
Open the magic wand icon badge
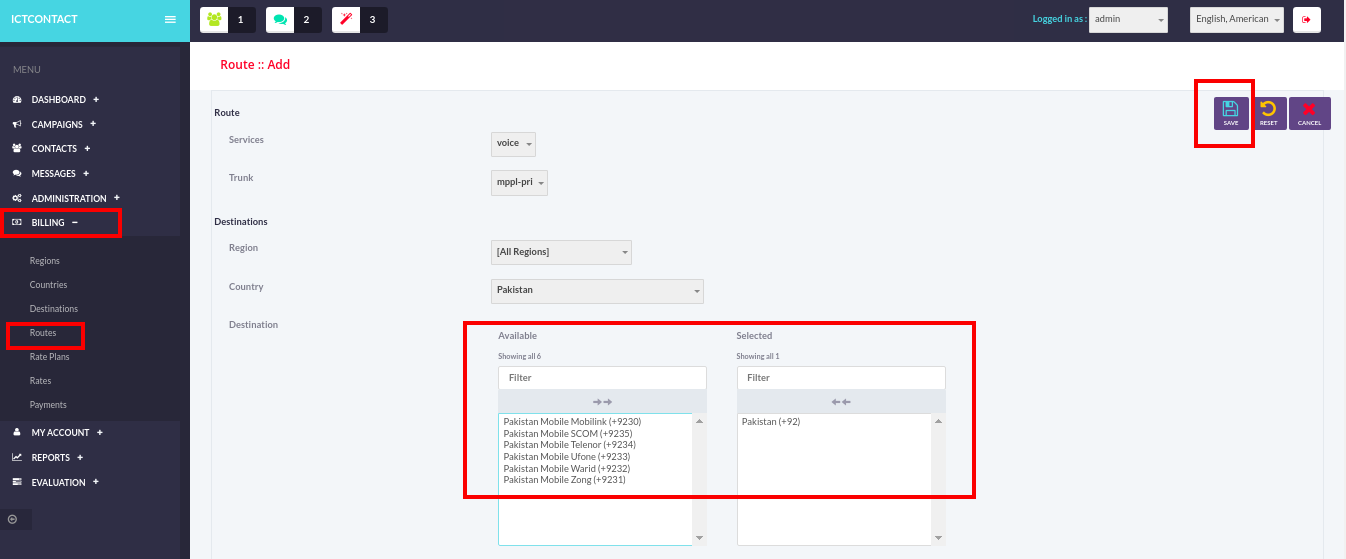point(346,19)
